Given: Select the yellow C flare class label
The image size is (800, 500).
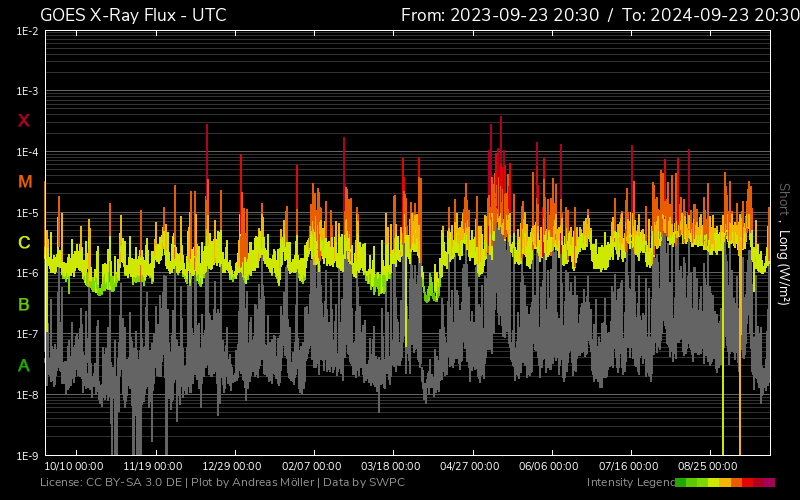Looking at the screenshot, I should tap(24, 243).
